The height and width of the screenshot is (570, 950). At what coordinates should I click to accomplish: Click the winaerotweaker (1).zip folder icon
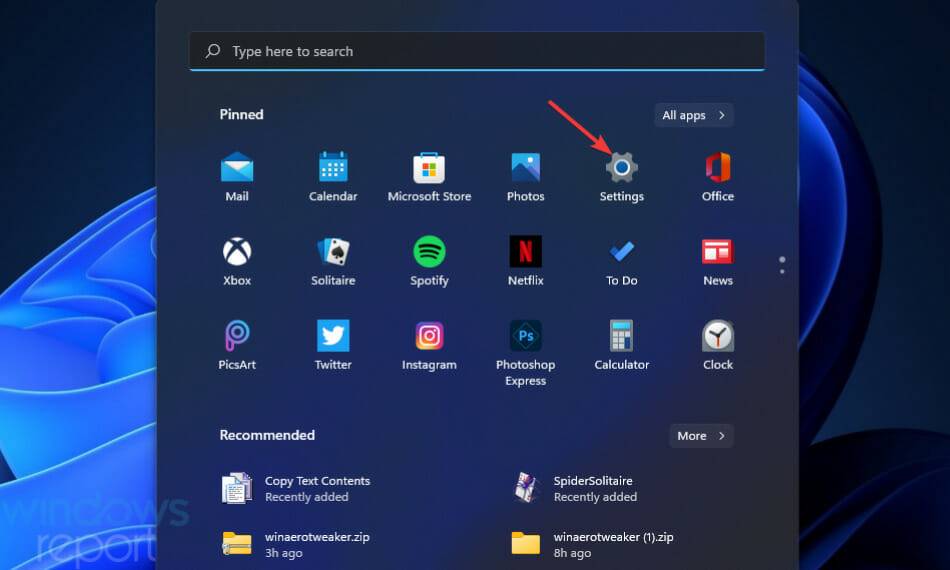(x=525, y=543)
